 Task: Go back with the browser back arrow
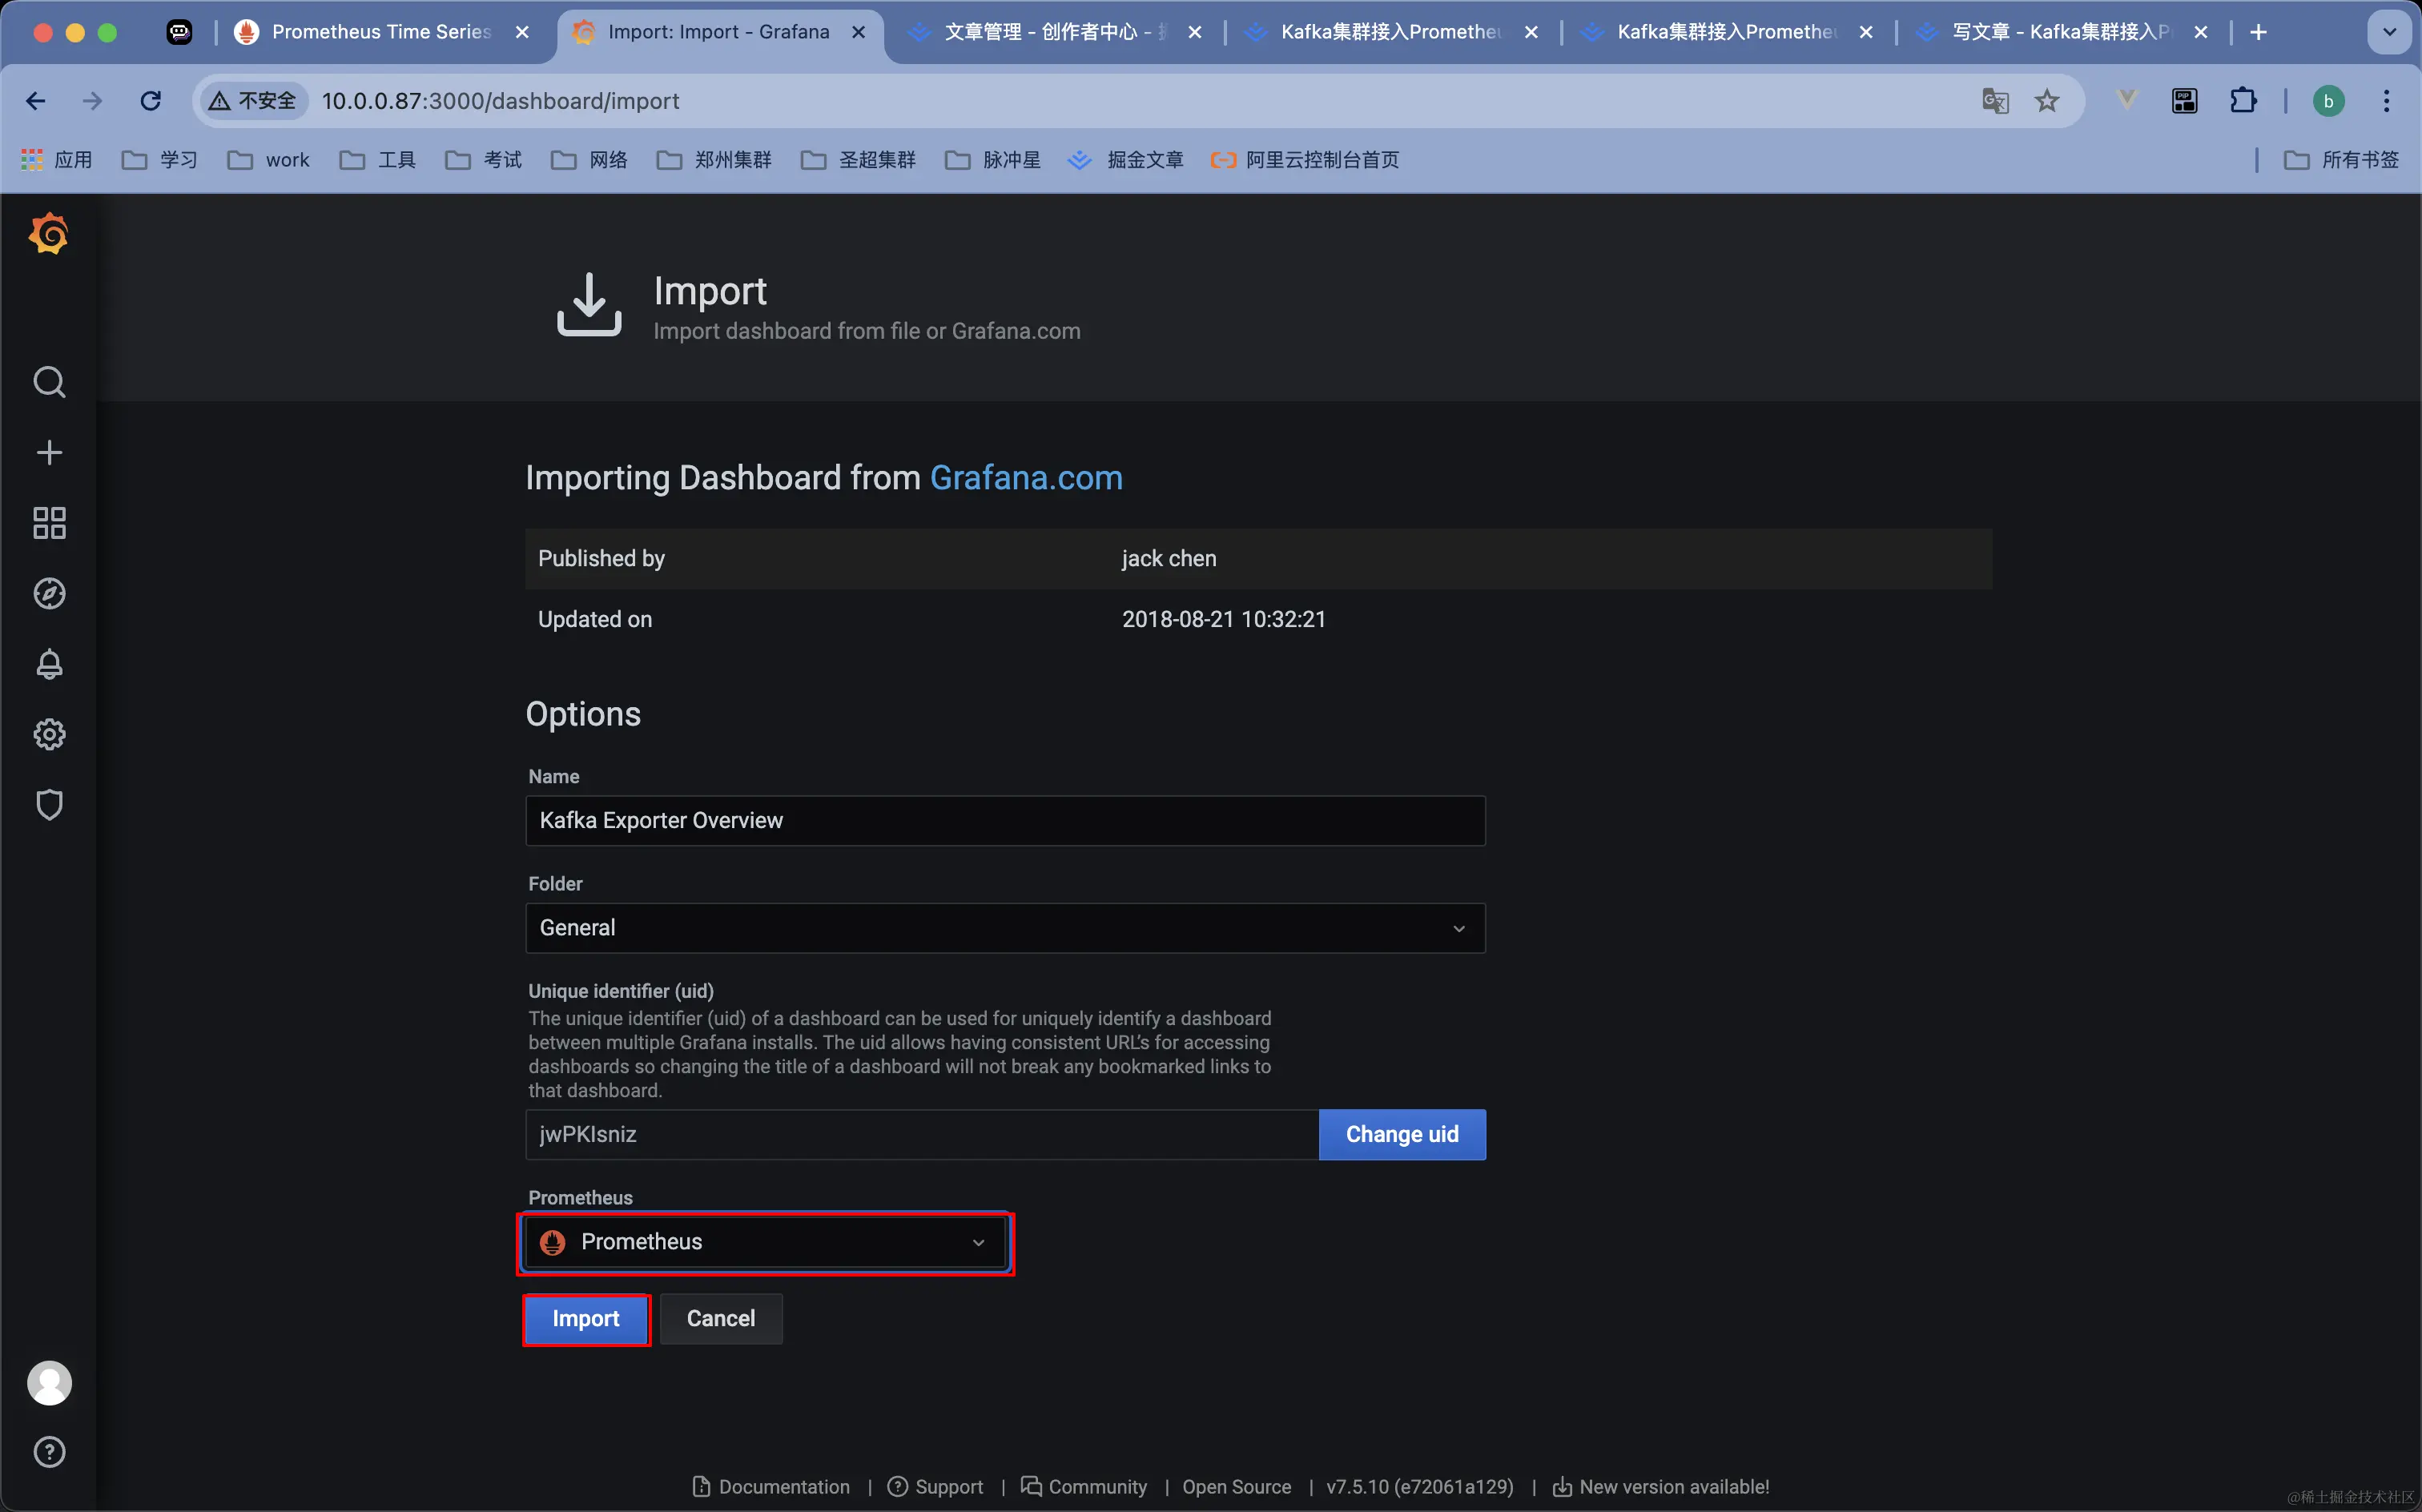point(36,101)
